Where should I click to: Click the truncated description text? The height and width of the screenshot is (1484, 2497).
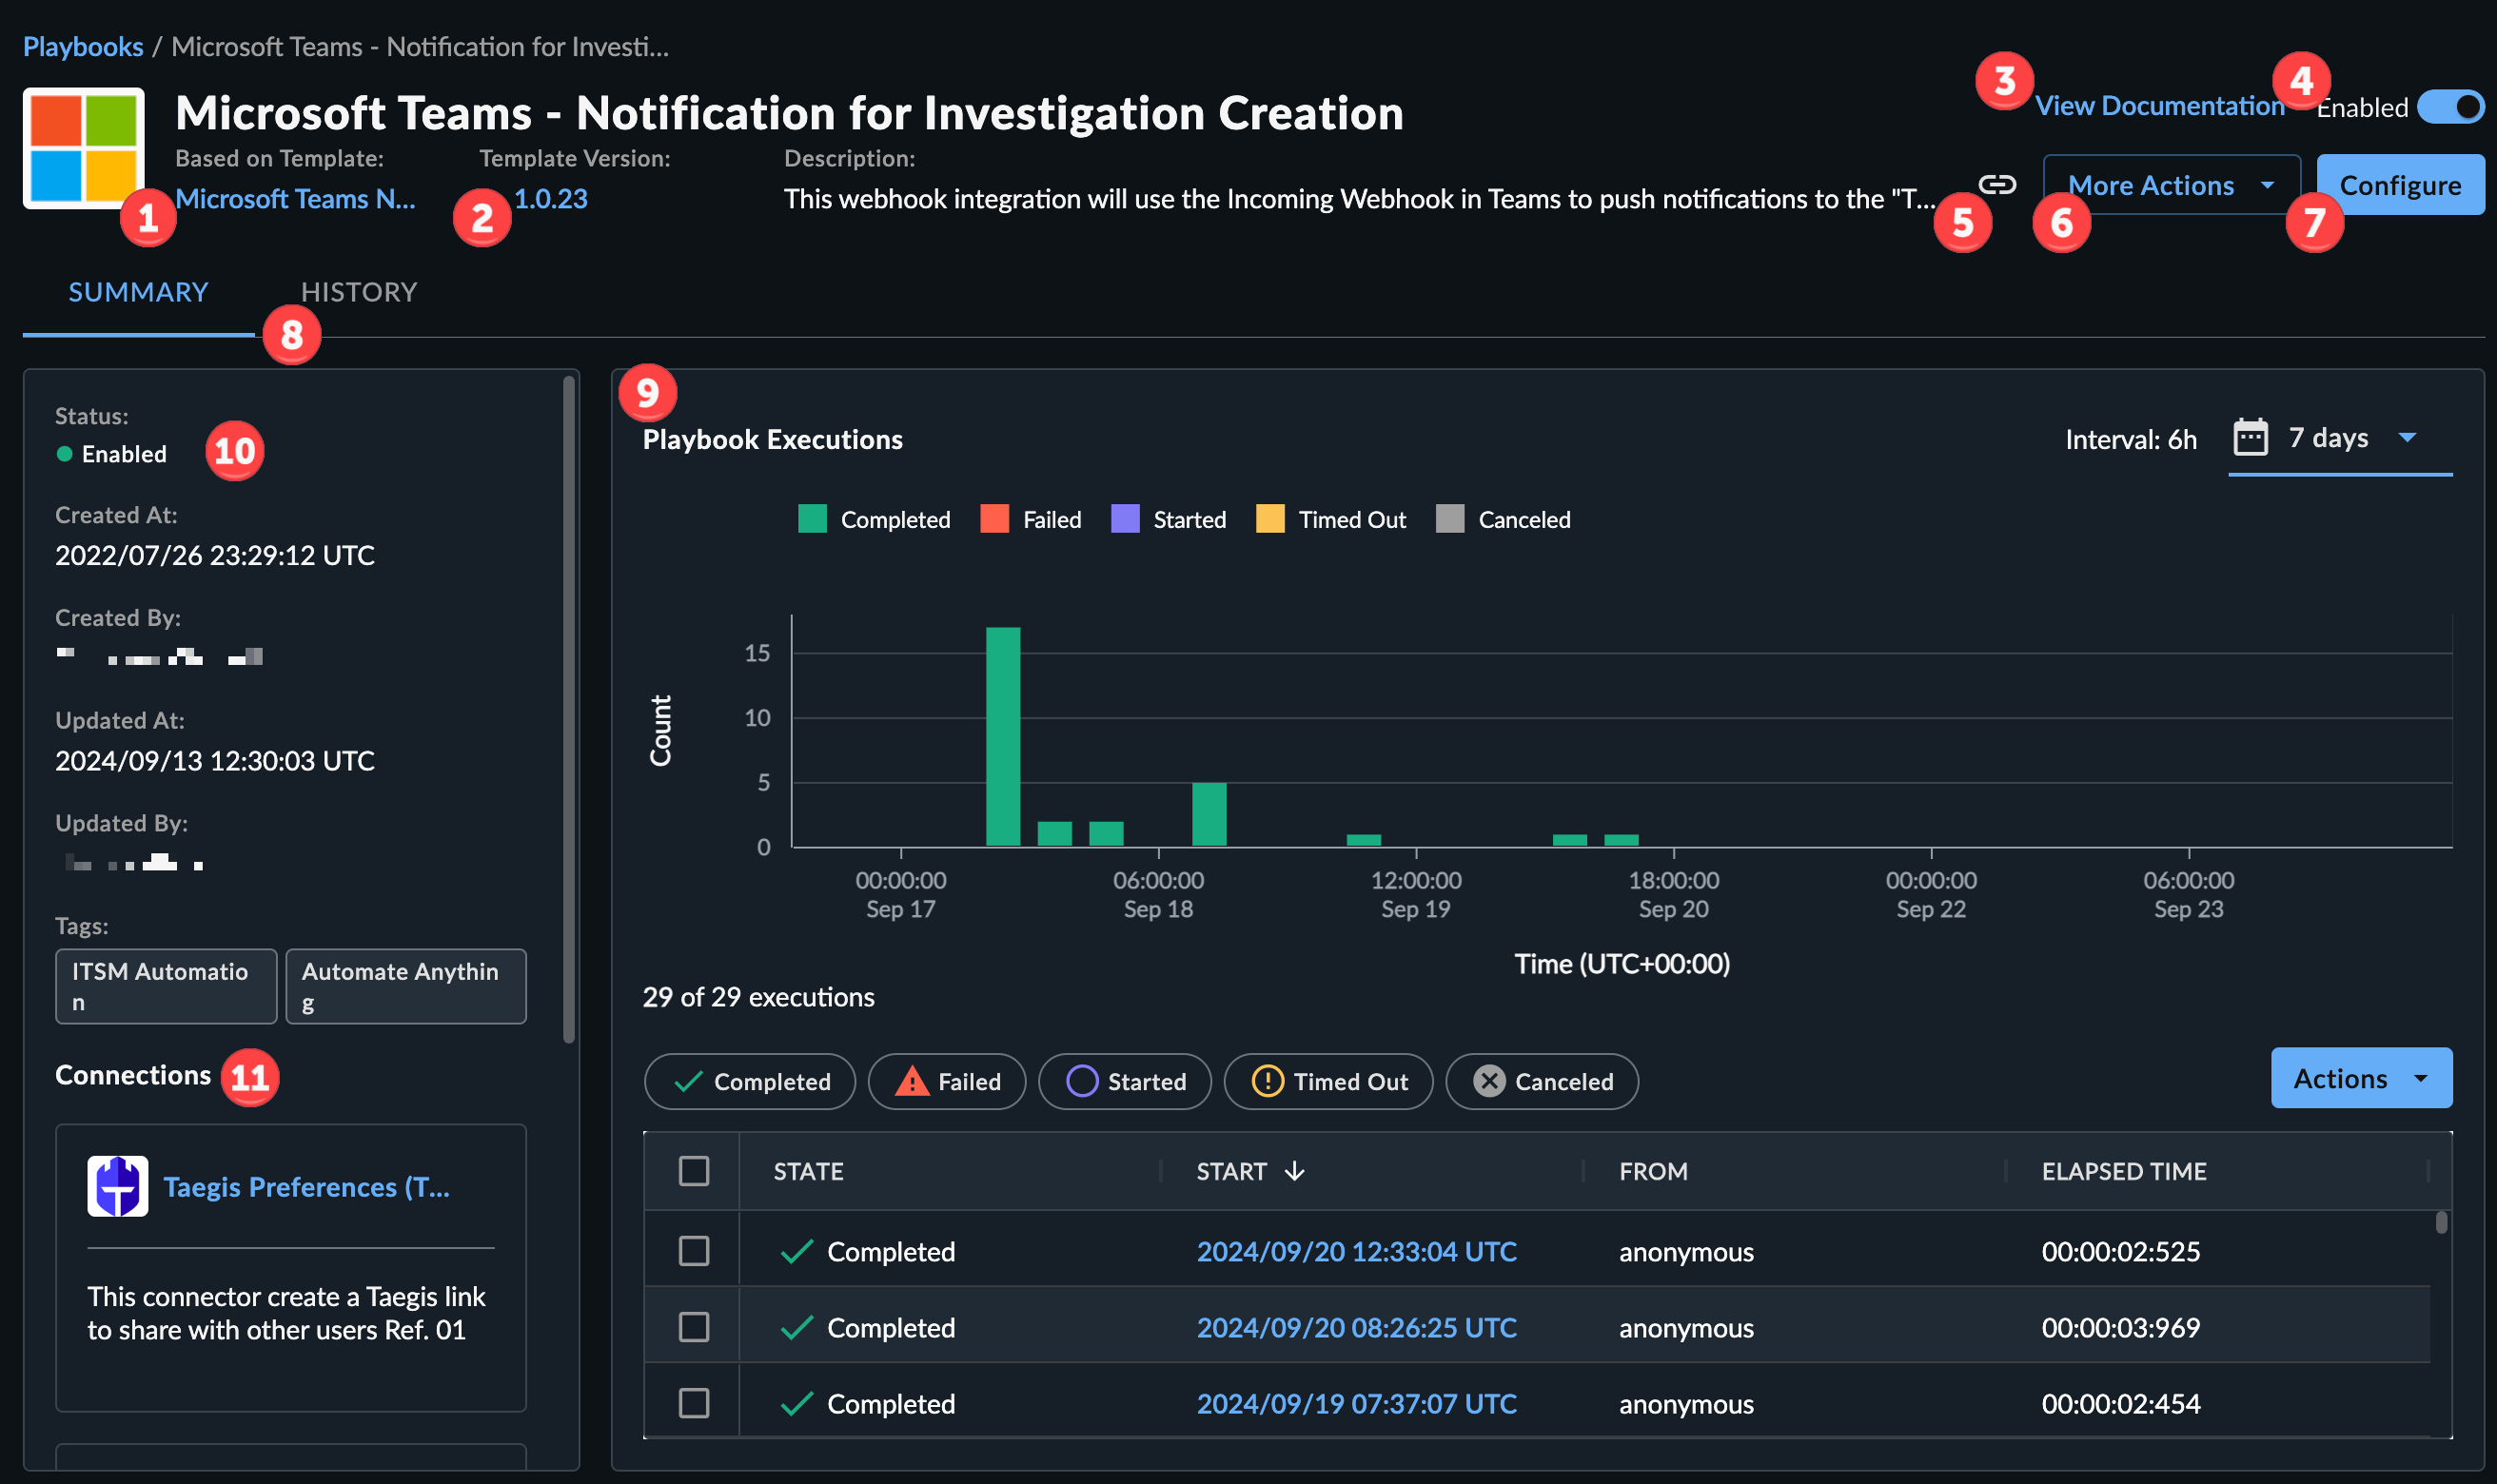[x=1359, y=198]
